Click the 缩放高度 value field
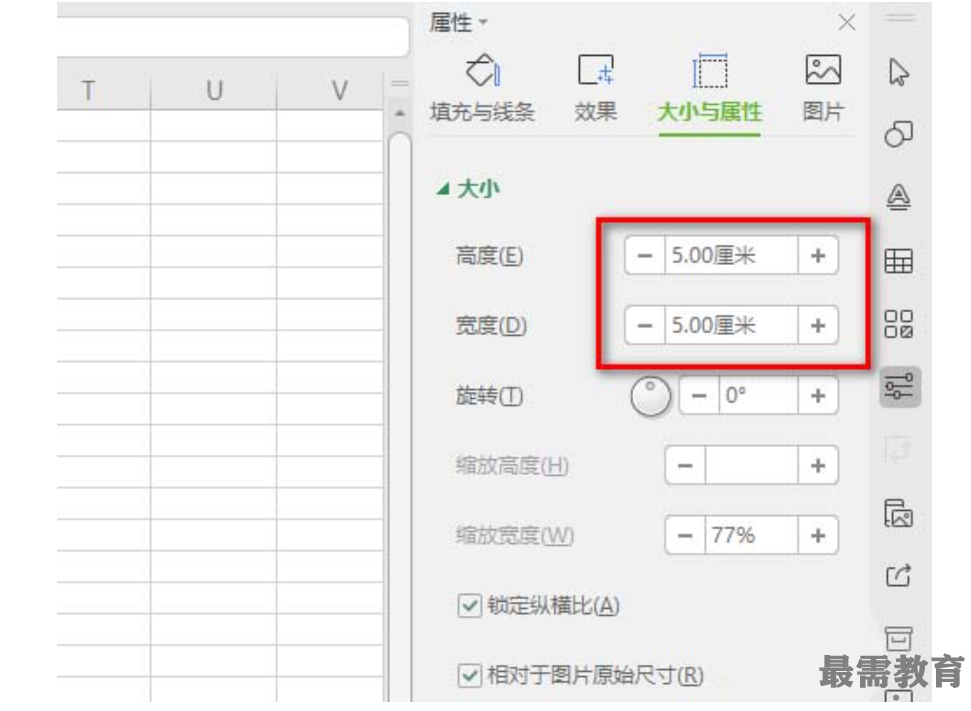 (751, 465)
